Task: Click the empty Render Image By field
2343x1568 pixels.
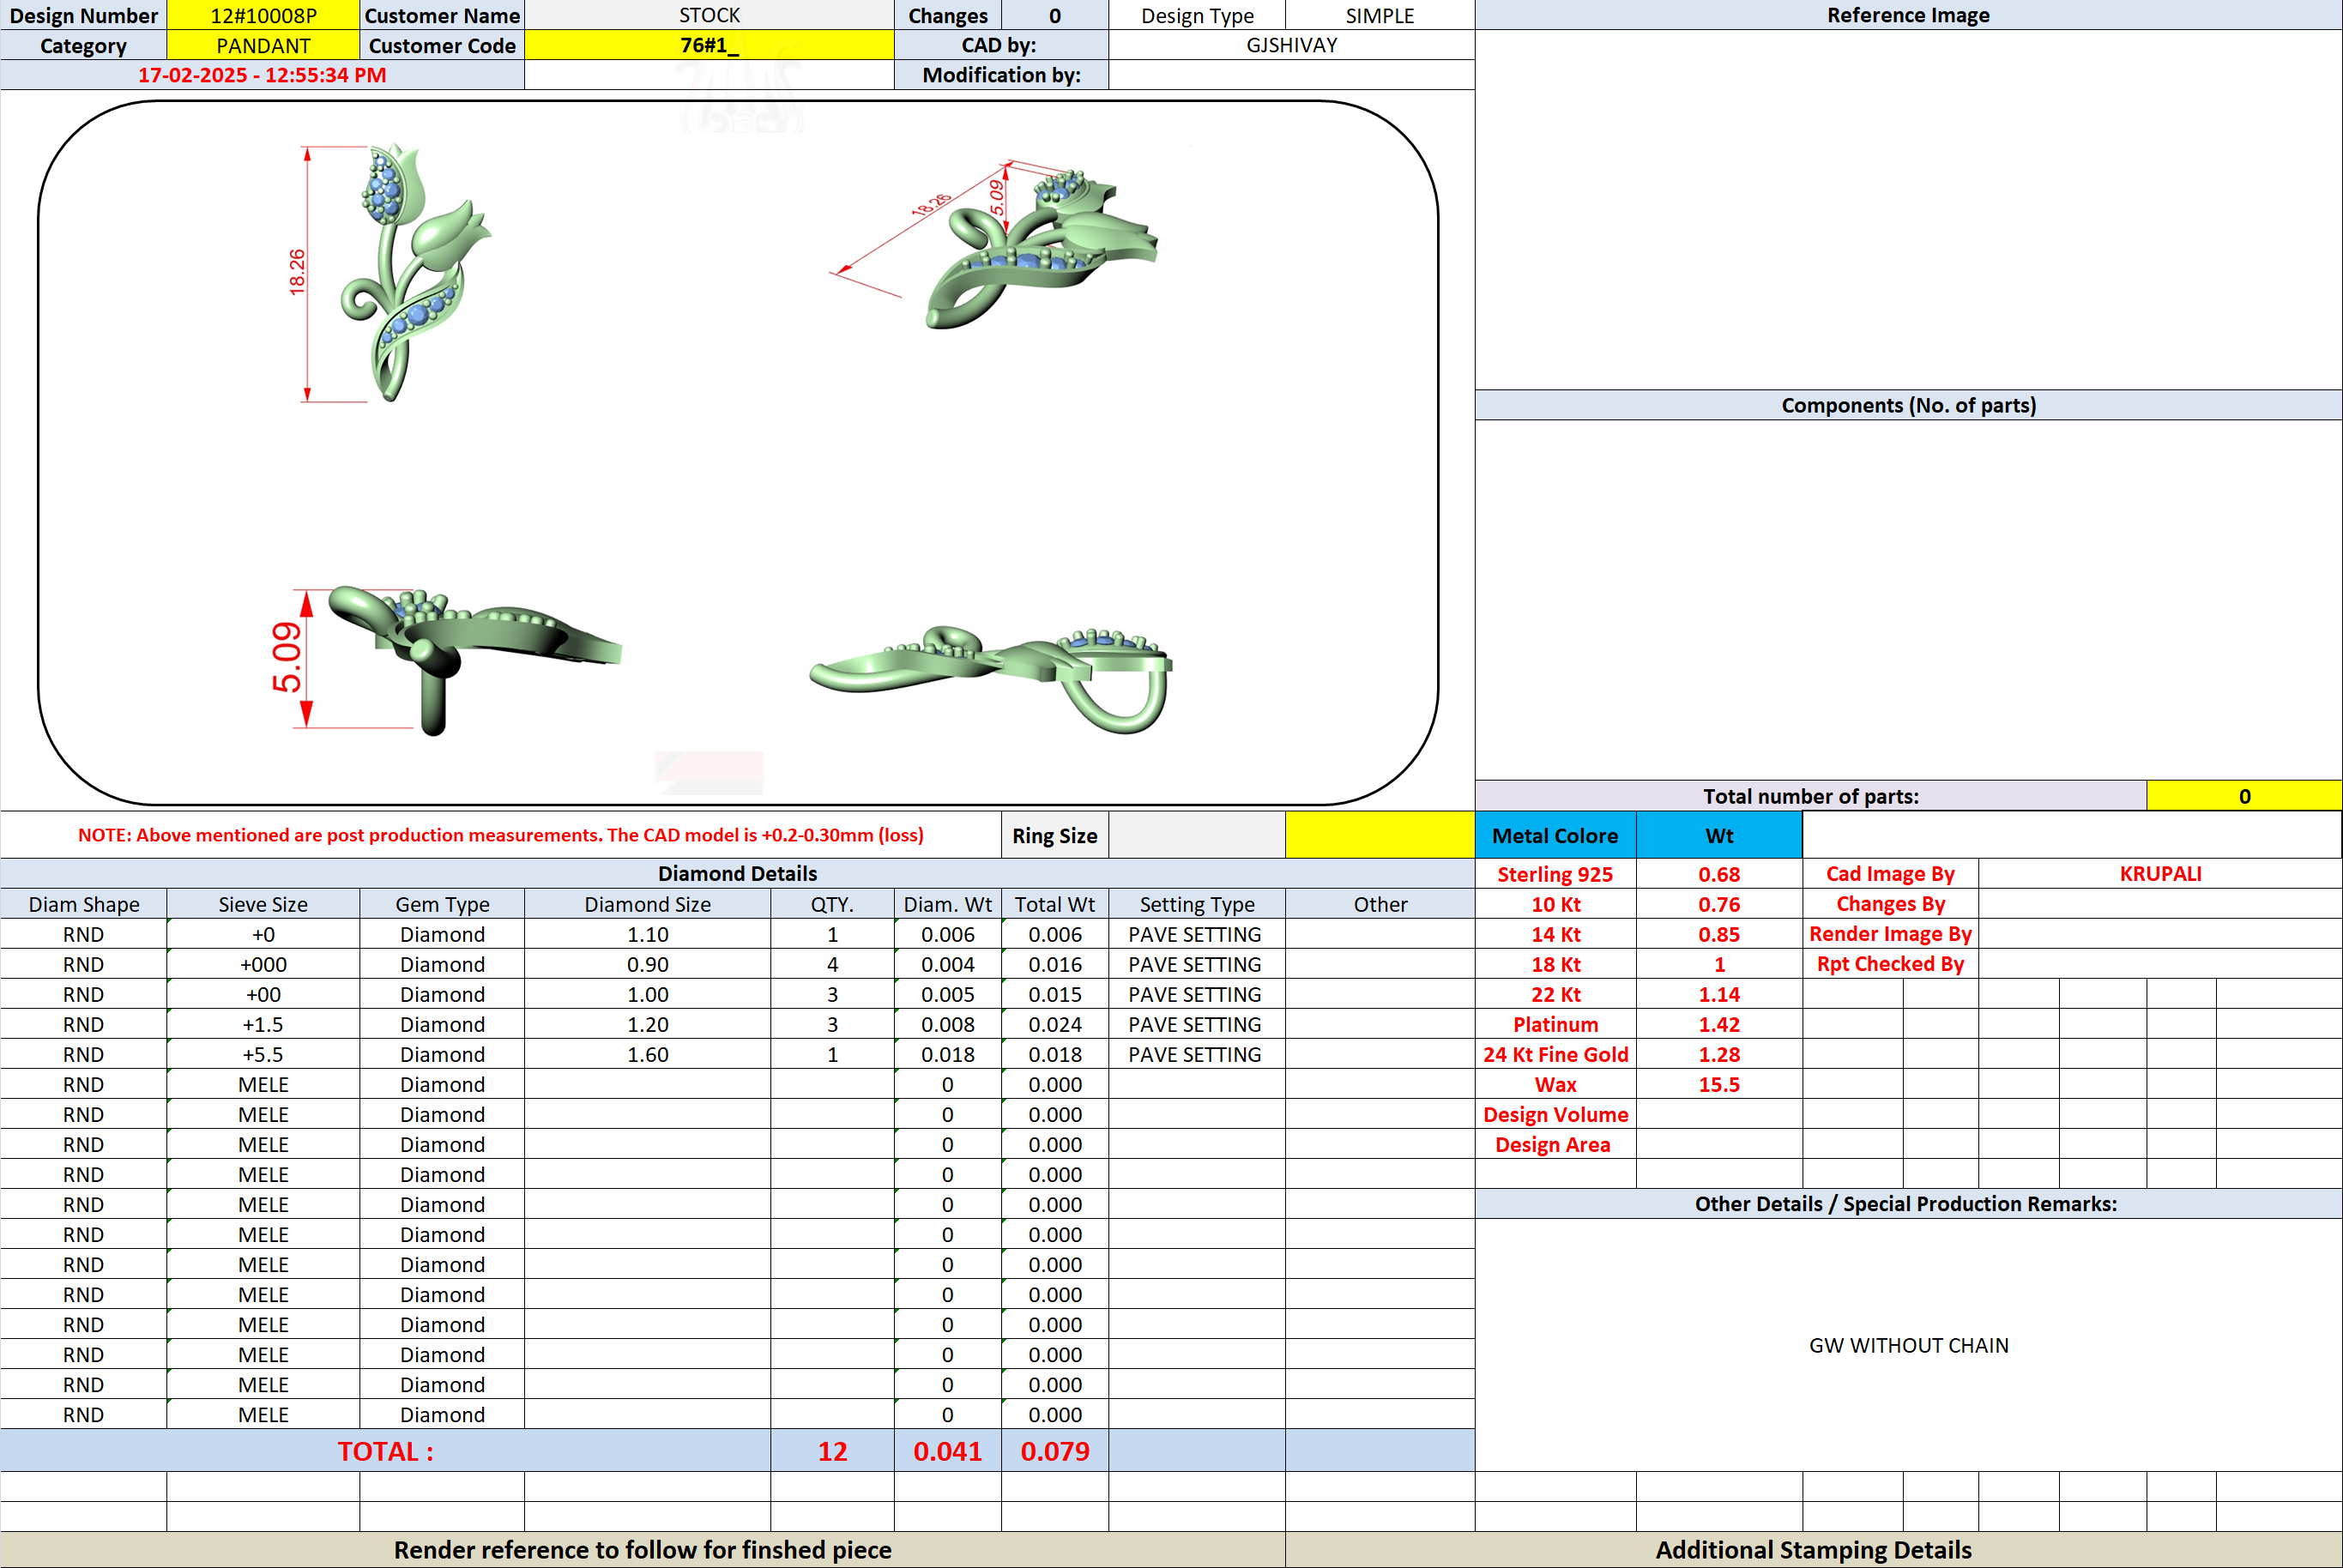Action: (2160, 933)
